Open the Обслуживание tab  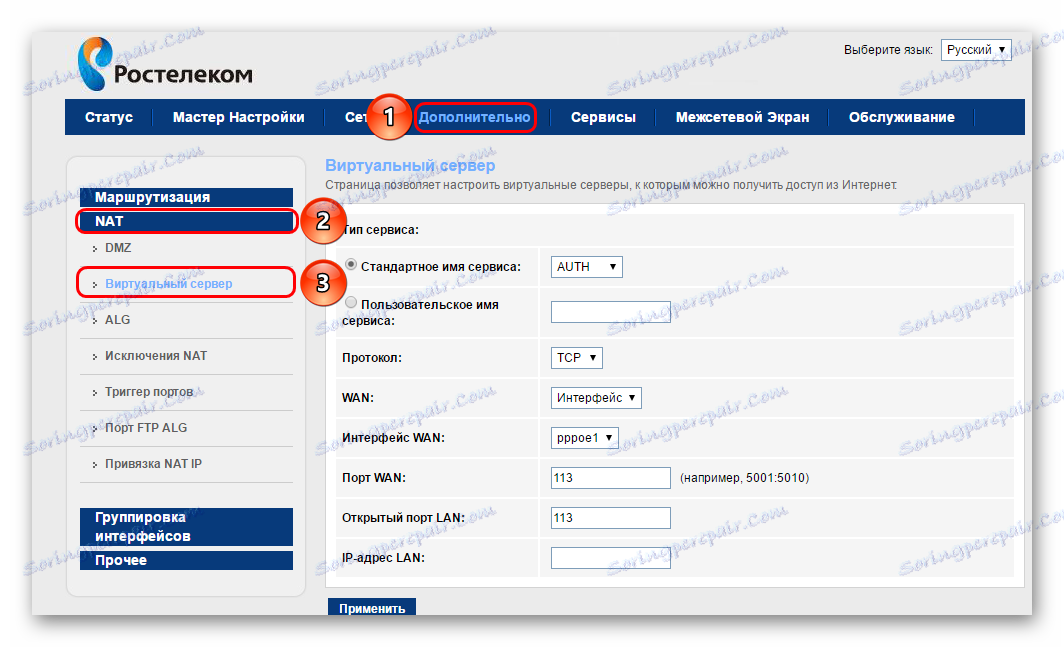[901, 117]
